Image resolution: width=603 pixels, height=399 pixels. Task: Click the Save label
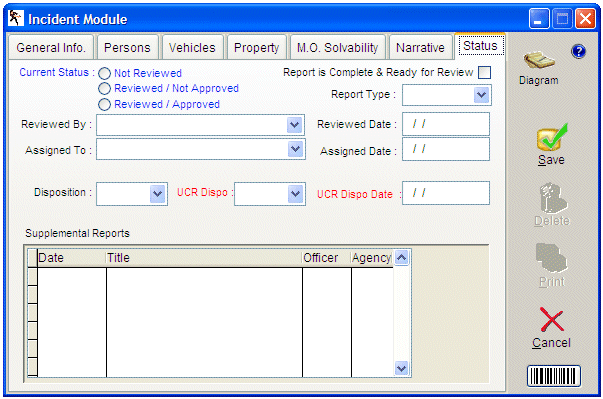click(551, 160)
